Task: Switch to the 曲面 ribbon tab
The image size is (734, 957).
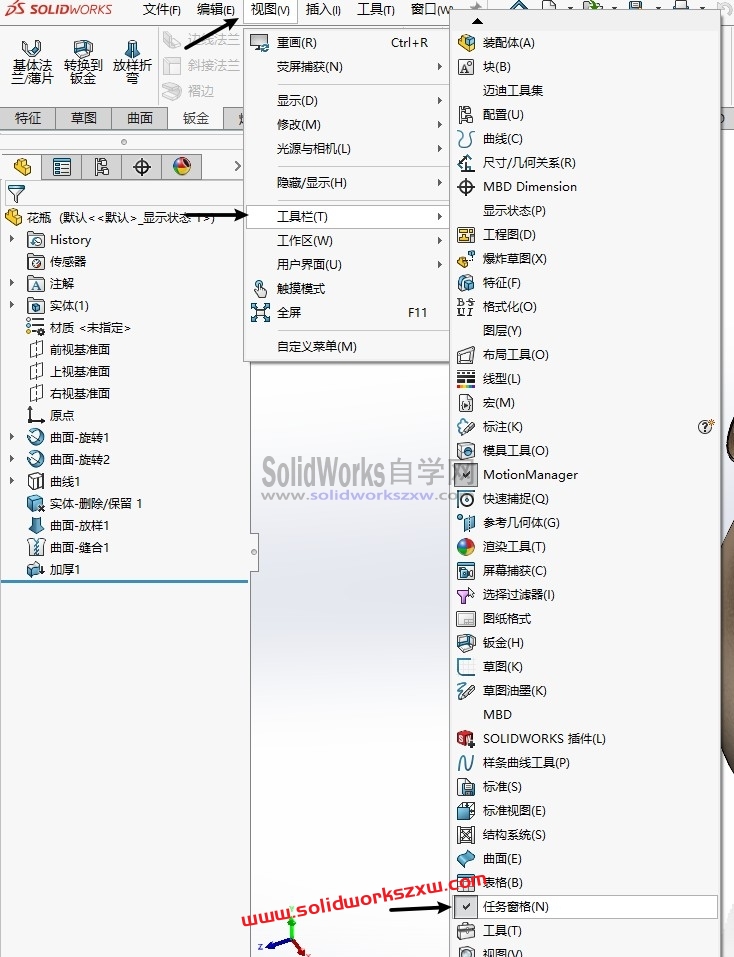Action: point(140,118)
